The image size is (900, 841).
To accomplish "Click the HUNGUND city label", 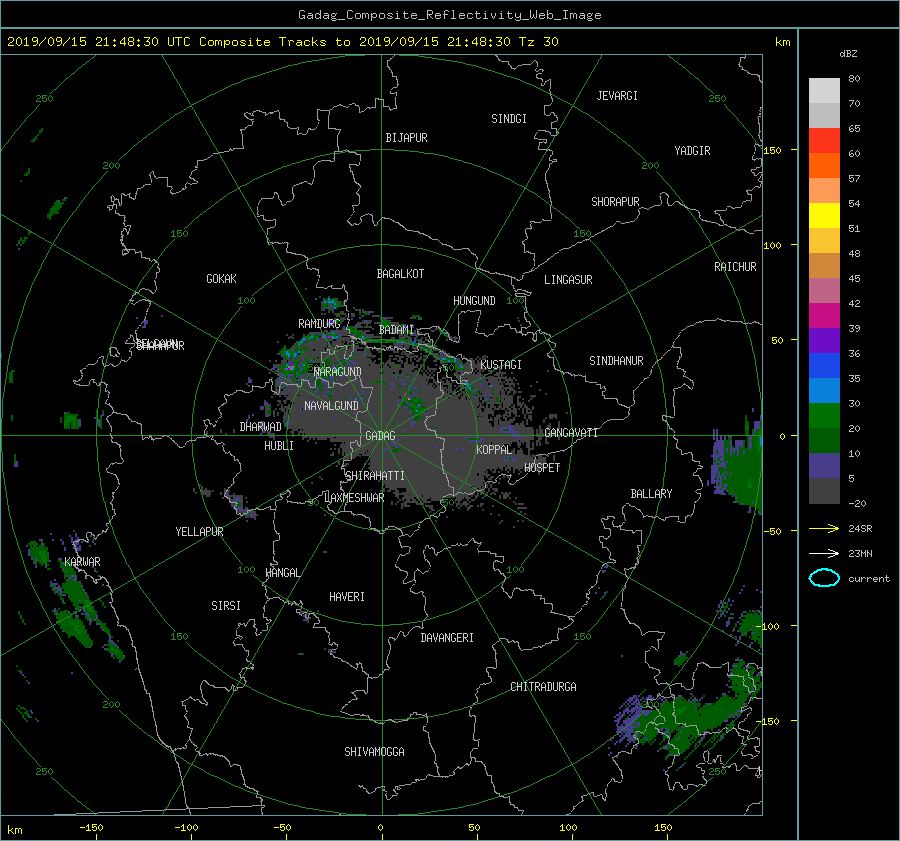I will coord(474,301).
